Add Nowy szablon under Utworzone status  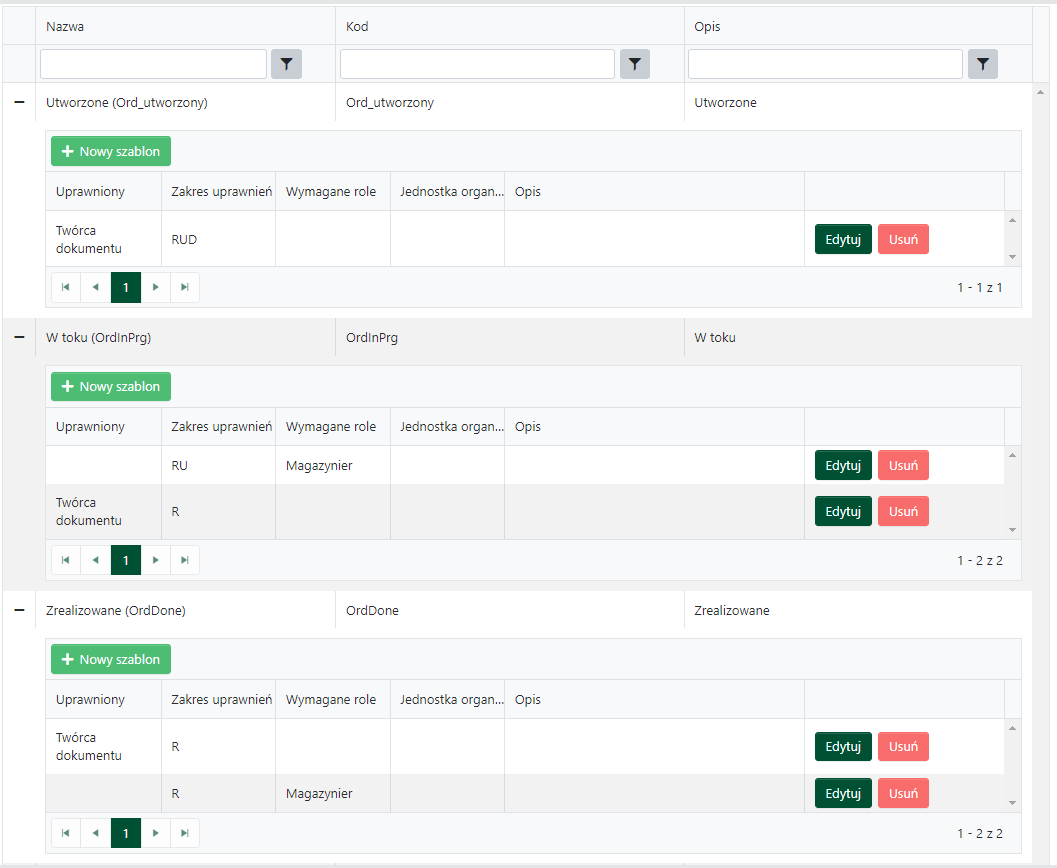click(x=111, y=151)
